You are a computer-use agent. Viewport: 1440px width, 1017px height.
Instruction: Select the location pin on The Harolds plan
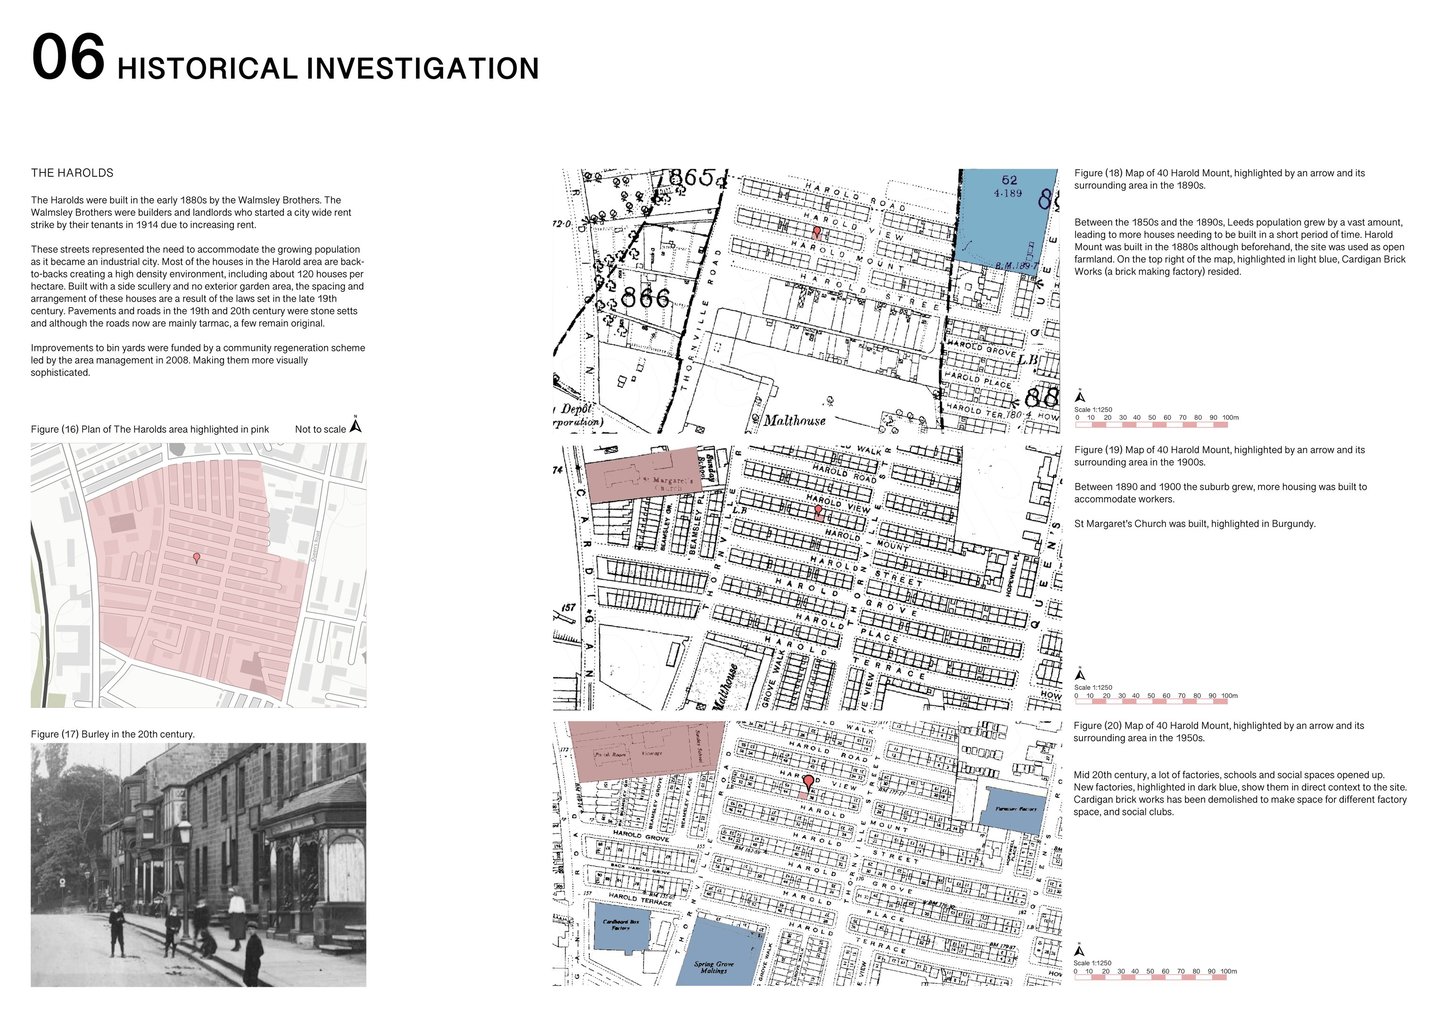(x=196, y=557)
